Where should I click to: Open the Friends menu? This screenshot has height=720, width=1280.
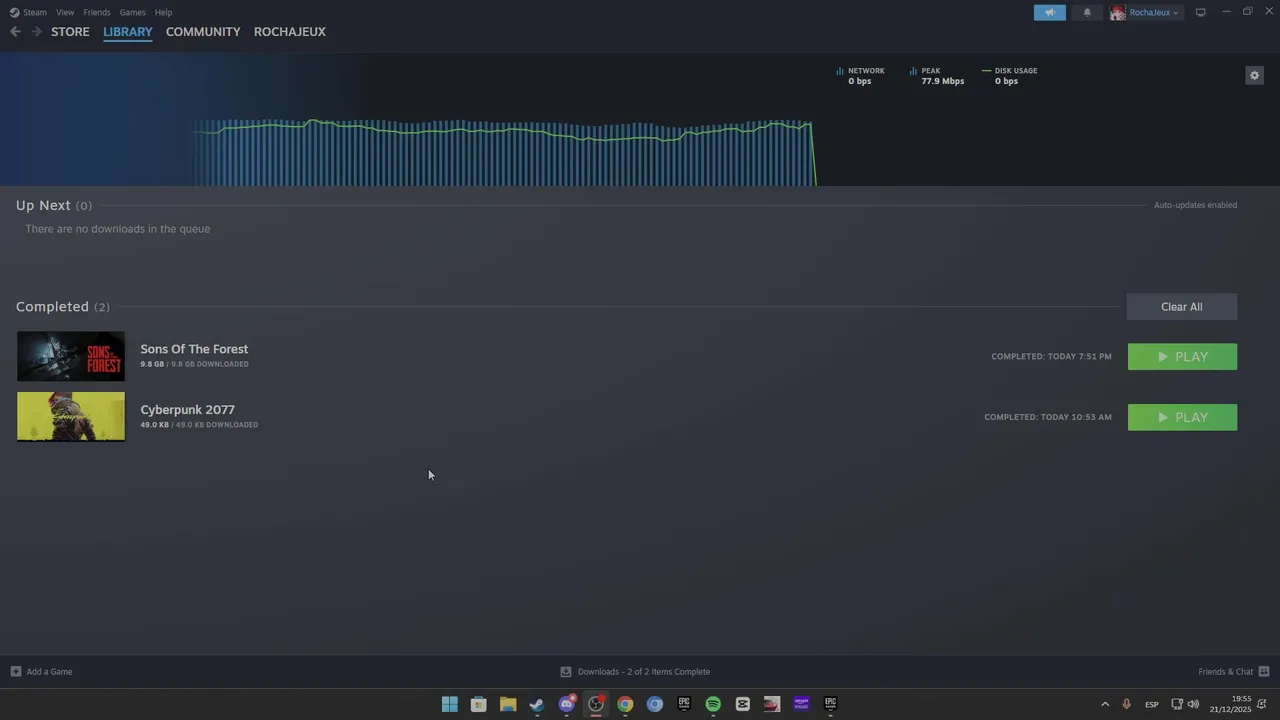(x=97, y=12)
